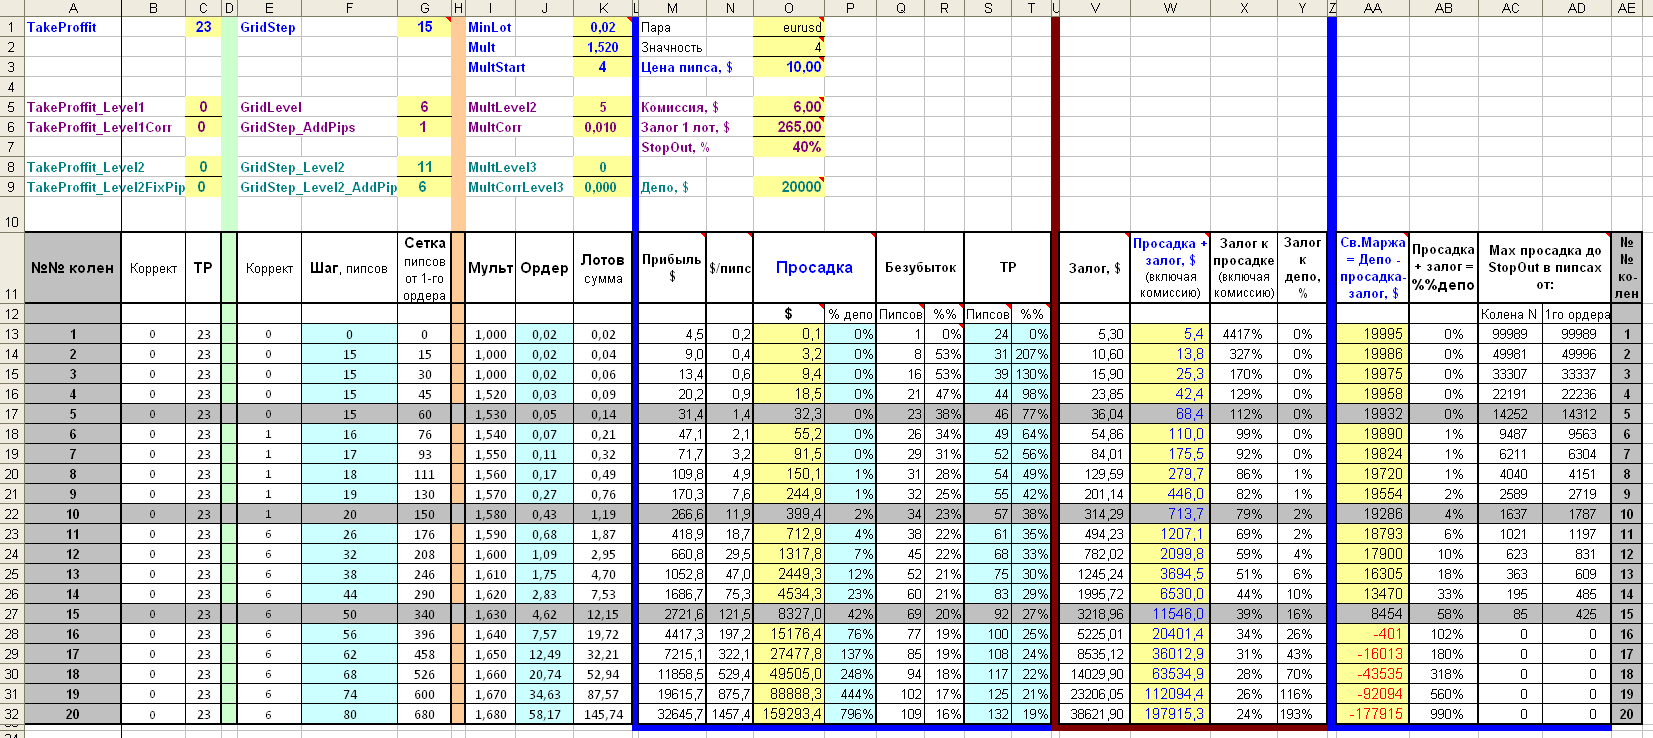1653x738 pixels.
Task: Select the value 197915,3 in row 32
Action: point(1171,714)
